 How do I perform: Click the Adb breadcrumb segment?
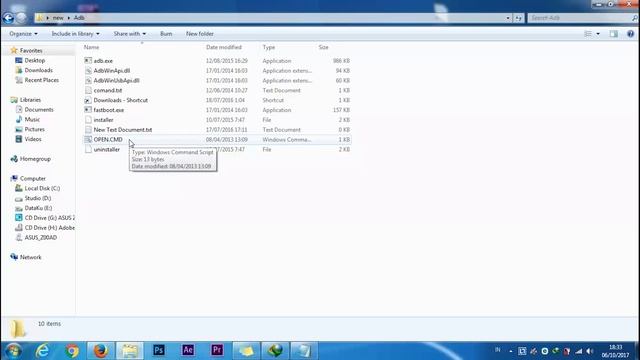point(79,18)
